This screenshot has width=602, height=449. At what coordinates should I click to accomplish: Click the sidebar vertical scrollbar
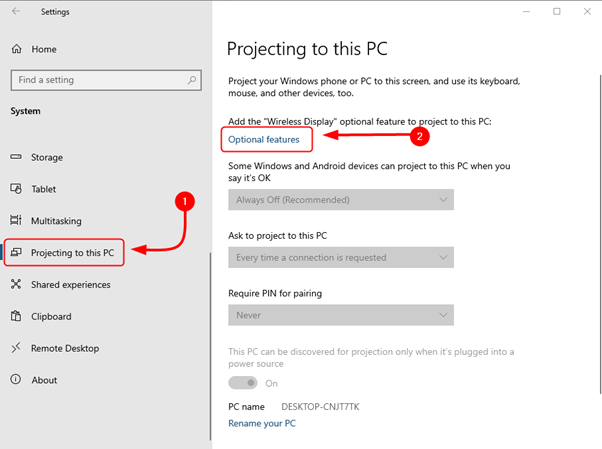coord(210,340)
